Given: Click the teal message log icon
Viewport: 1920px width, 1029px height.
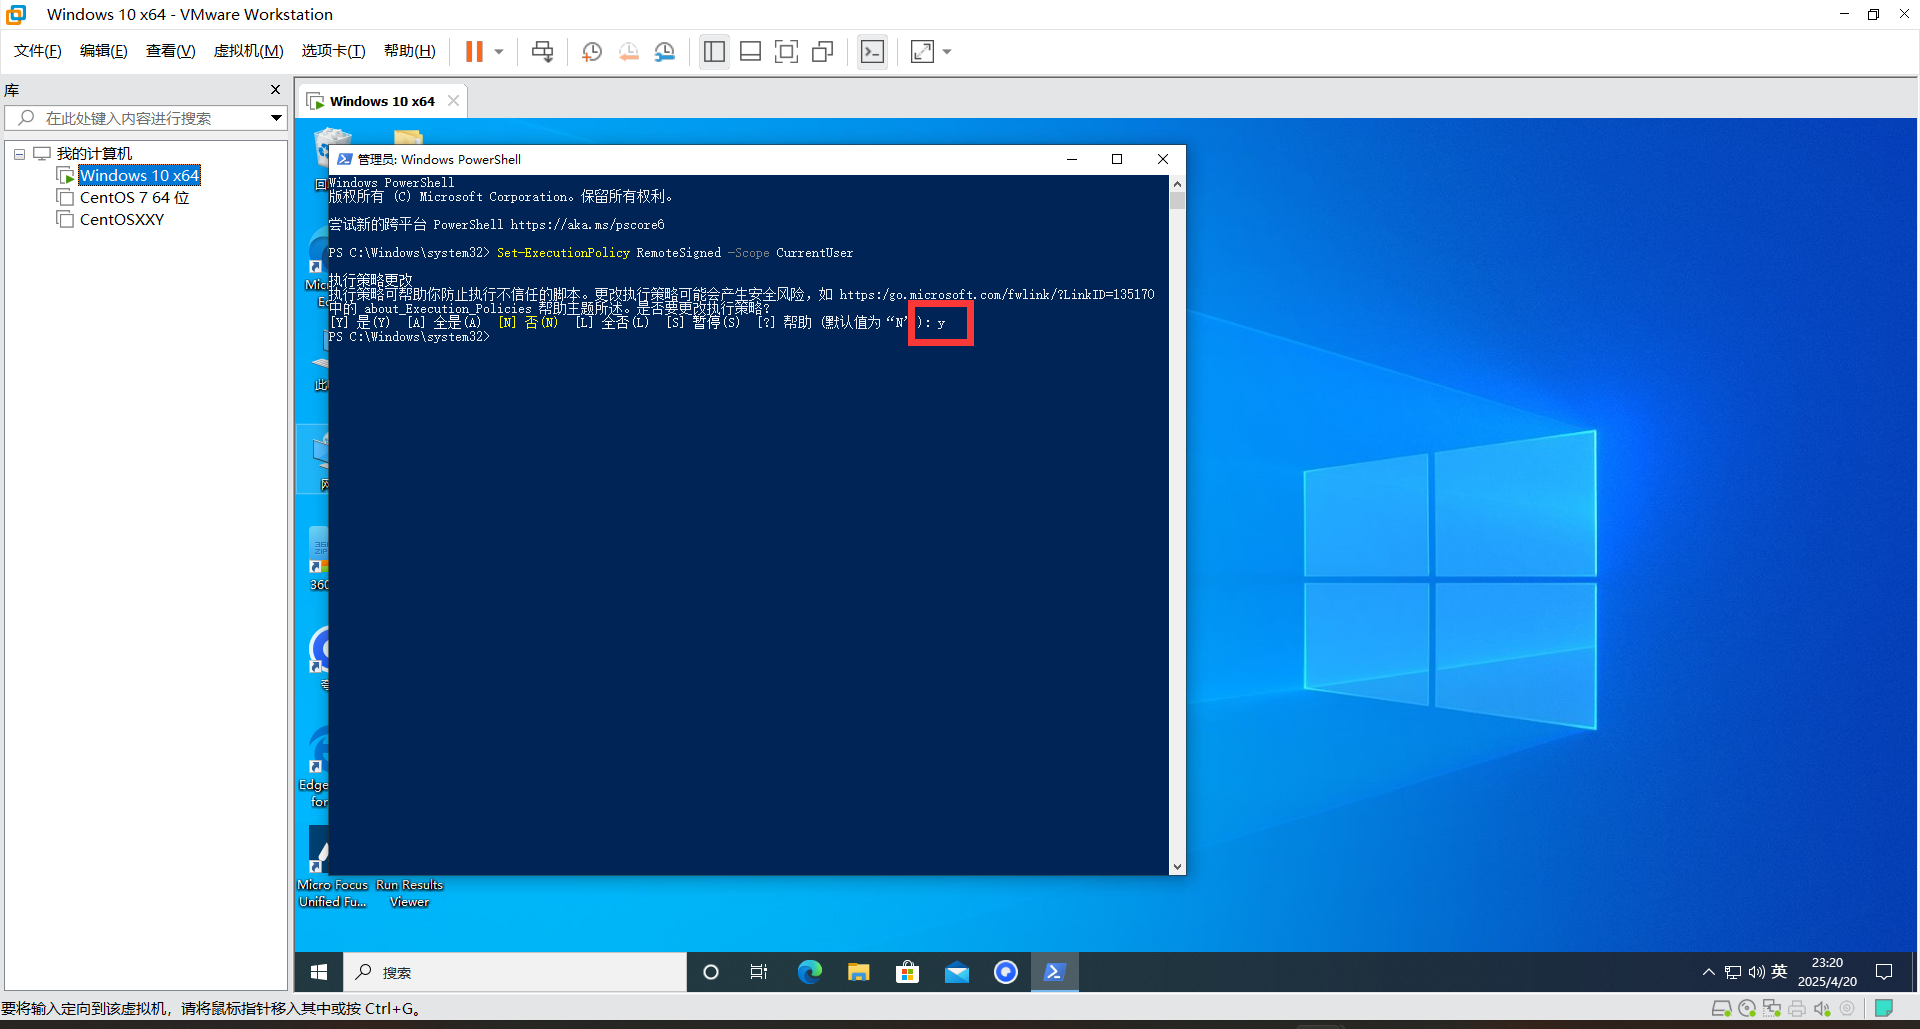Looking at the screenshot, I should point(1884,1008).
